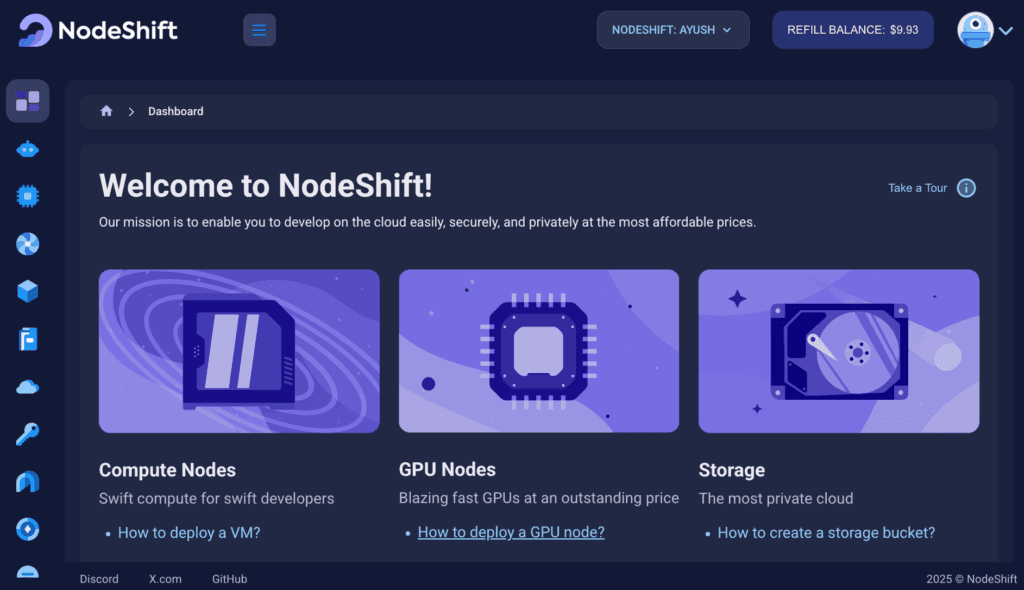Click the REFILL BALANCE: $9.93 button

(852, 30)
